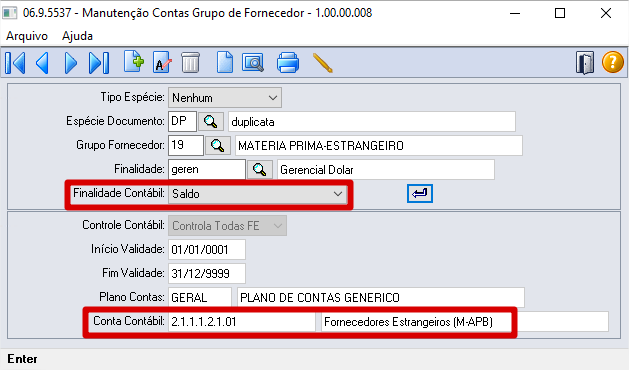Click the Fornecedores Estrangeiros (M-APB) field

click(x=465, y=321)
